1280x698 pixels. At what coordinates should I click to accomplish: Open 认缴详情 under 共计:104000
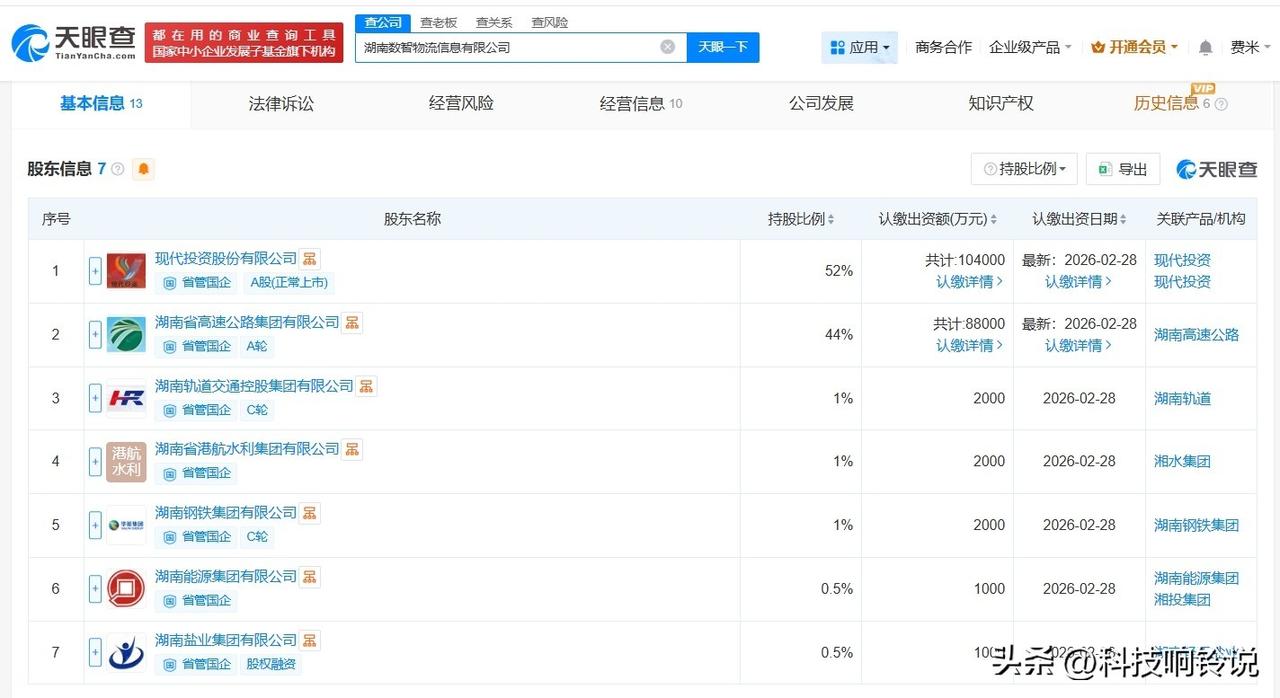coord(969,282)
